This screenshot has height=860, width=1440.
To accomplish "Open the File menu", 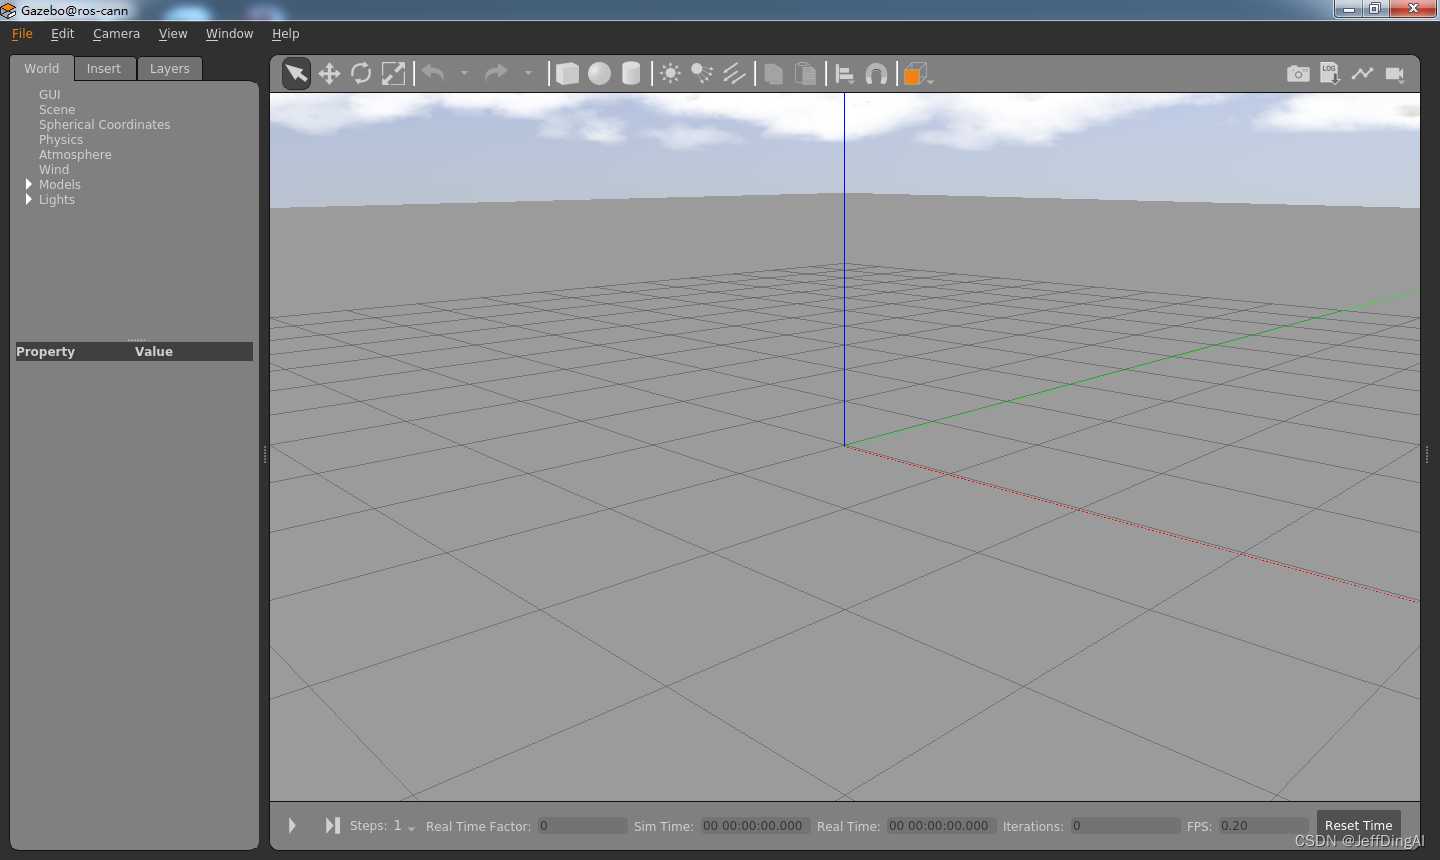I will [x=22, y=33].
